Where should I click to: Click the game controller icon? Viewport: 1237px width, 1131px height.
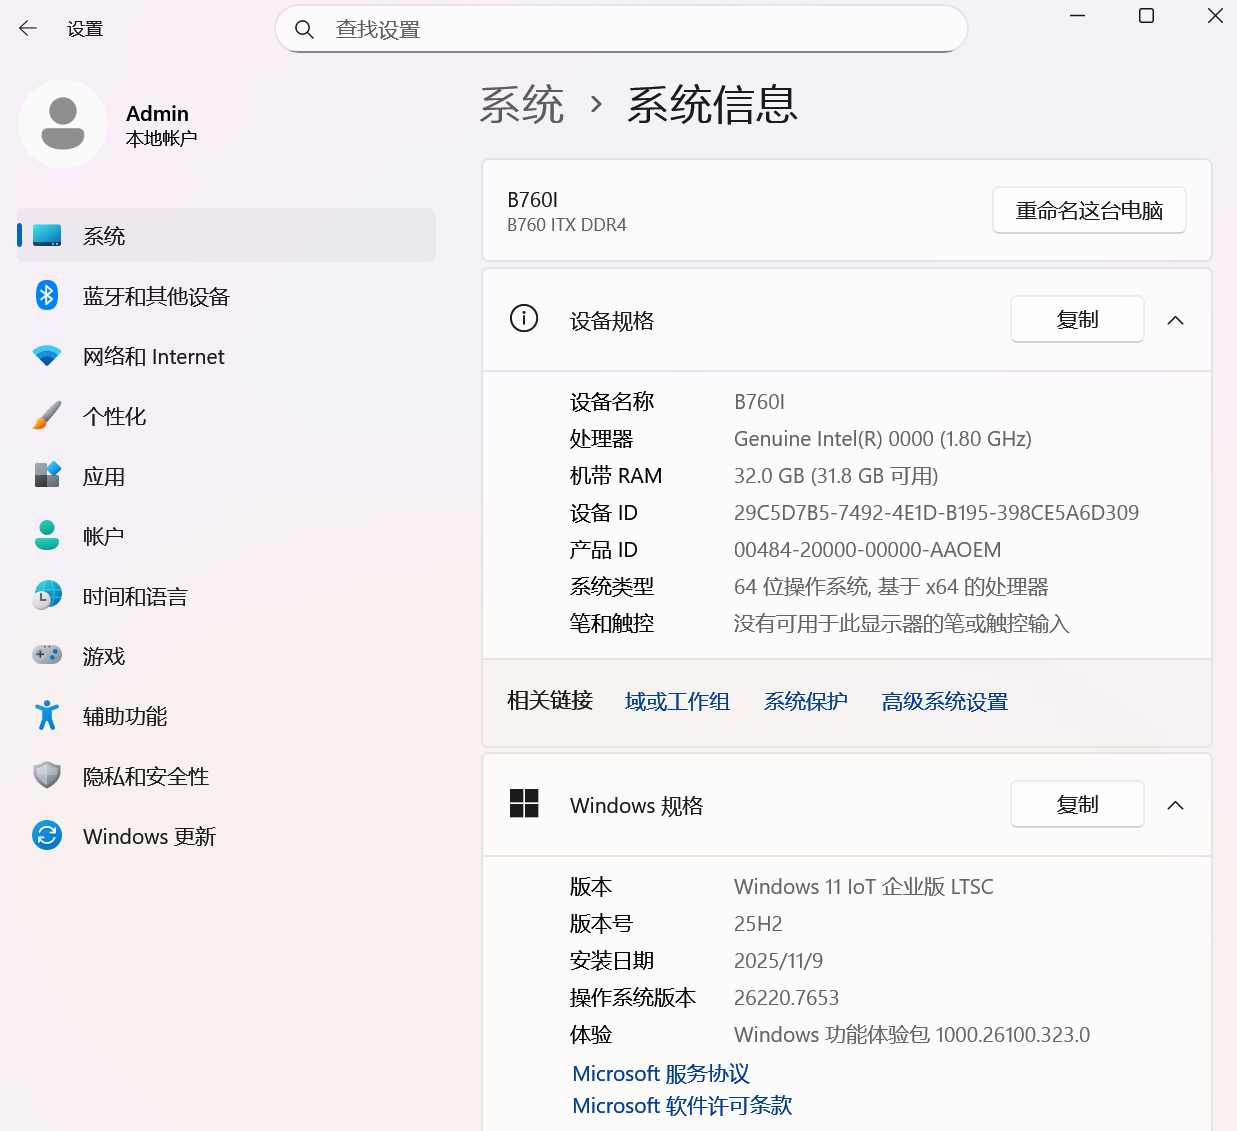47,656
